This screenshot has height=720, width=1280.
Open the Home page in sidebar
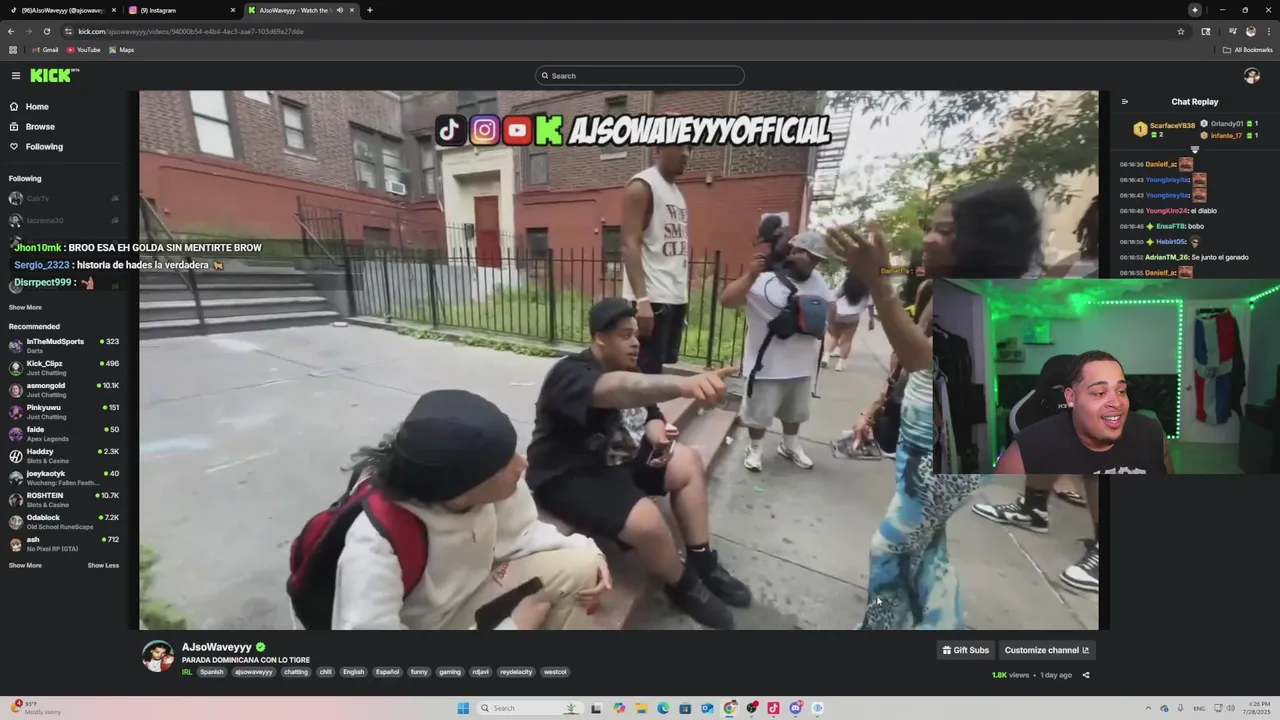[x=37, y=107]
